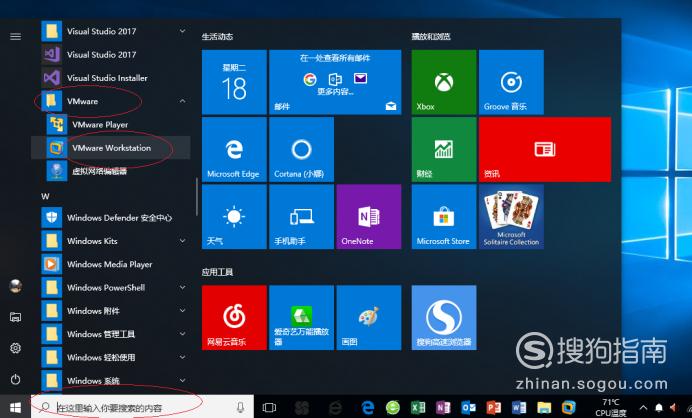Viewport: 692px width, 418px height.
Task: Click the notification bell tray icon
Action: pos(658,407)
